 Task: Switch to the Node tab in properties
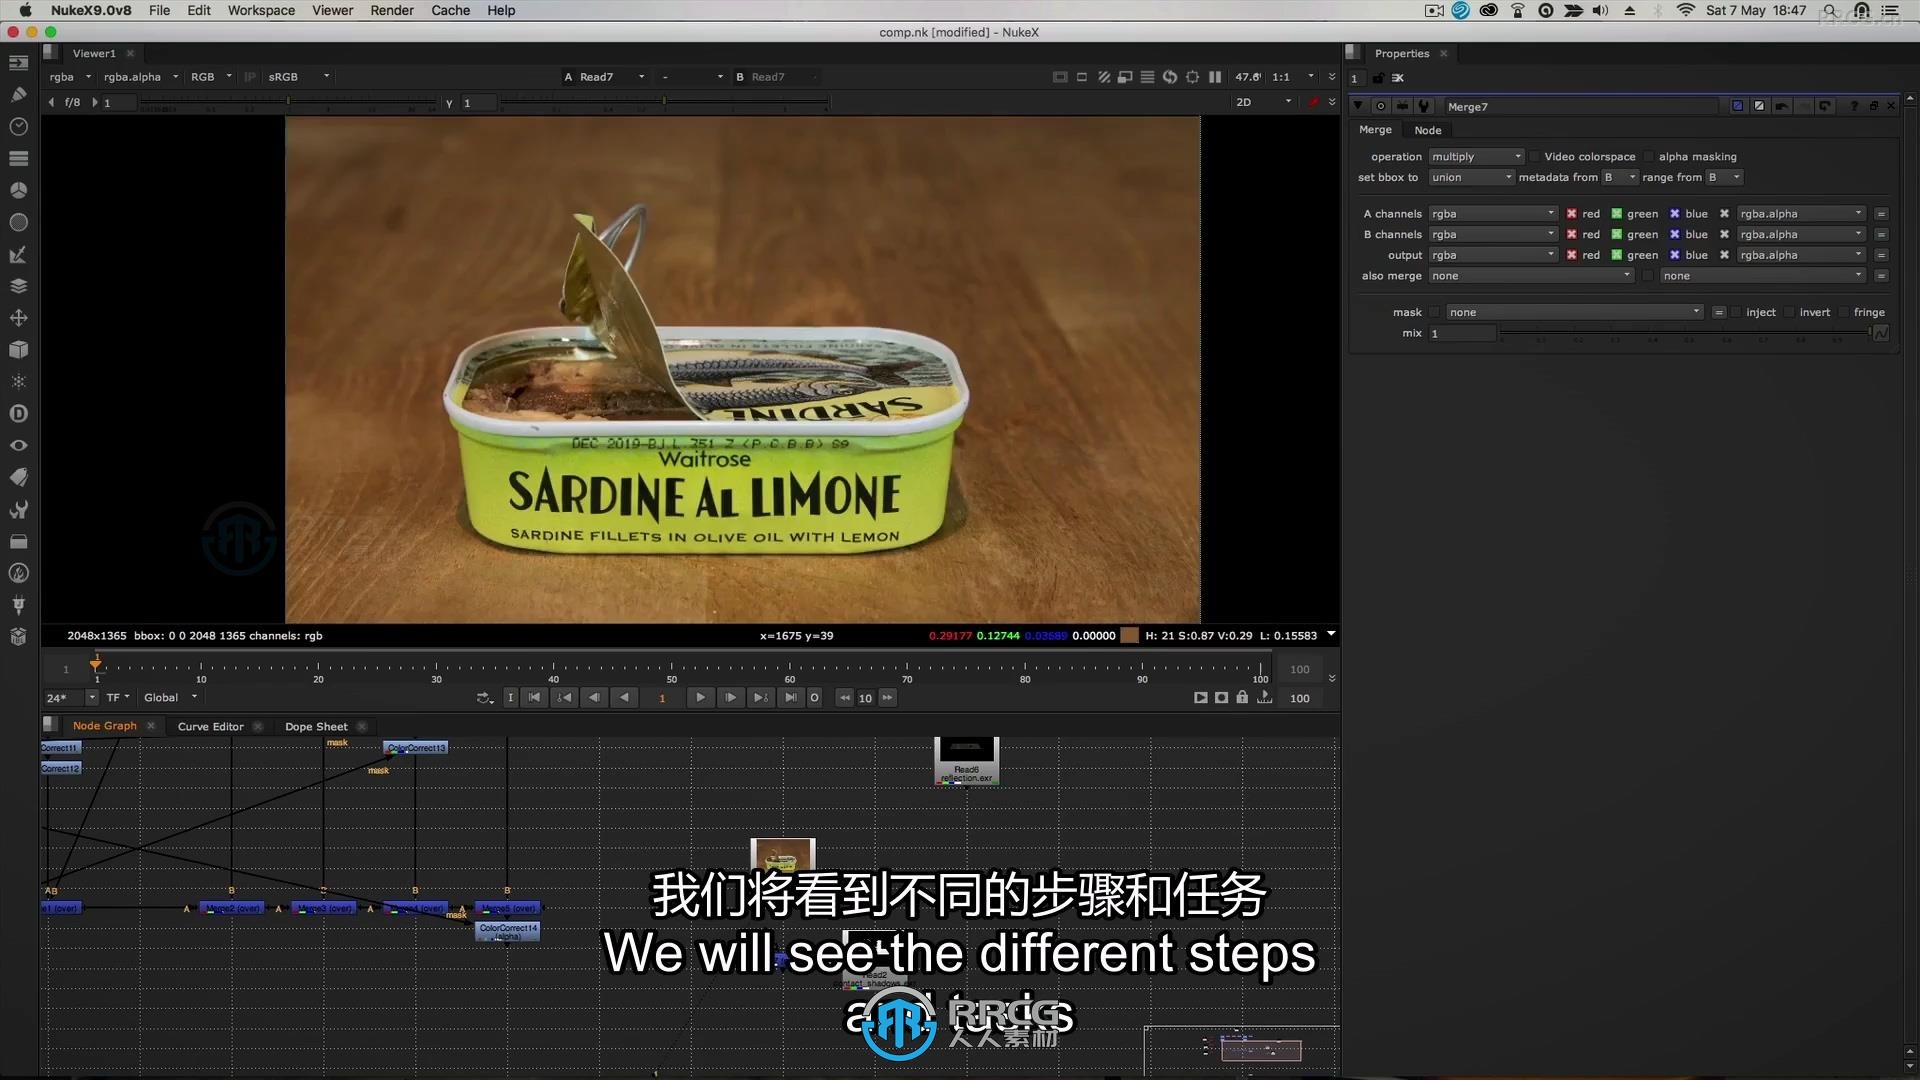[x=1428, y=131]
